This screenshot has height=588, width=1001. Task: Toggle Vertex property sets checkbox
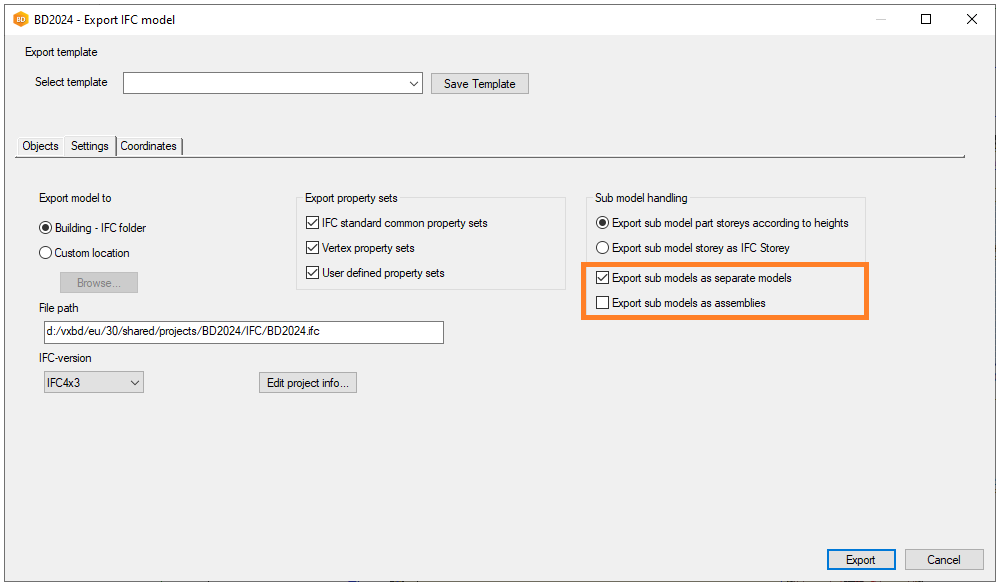(x=313, y=248)
